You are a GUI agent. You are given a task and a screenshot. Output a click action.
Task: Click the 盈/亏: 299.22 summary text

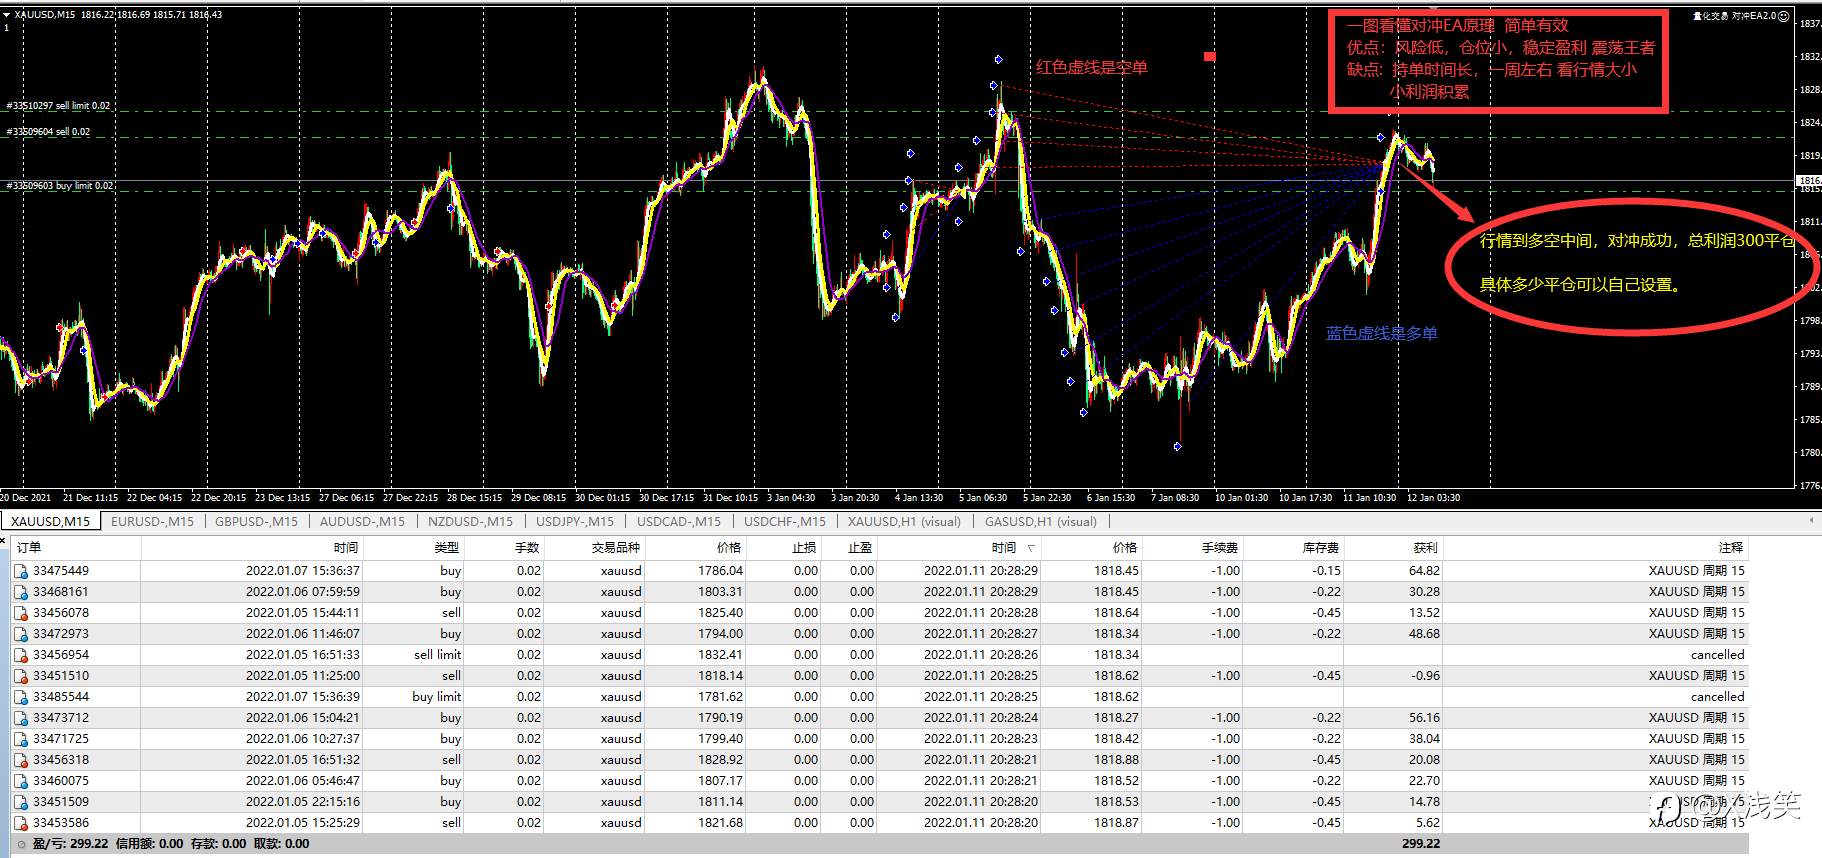pos(70,844)
